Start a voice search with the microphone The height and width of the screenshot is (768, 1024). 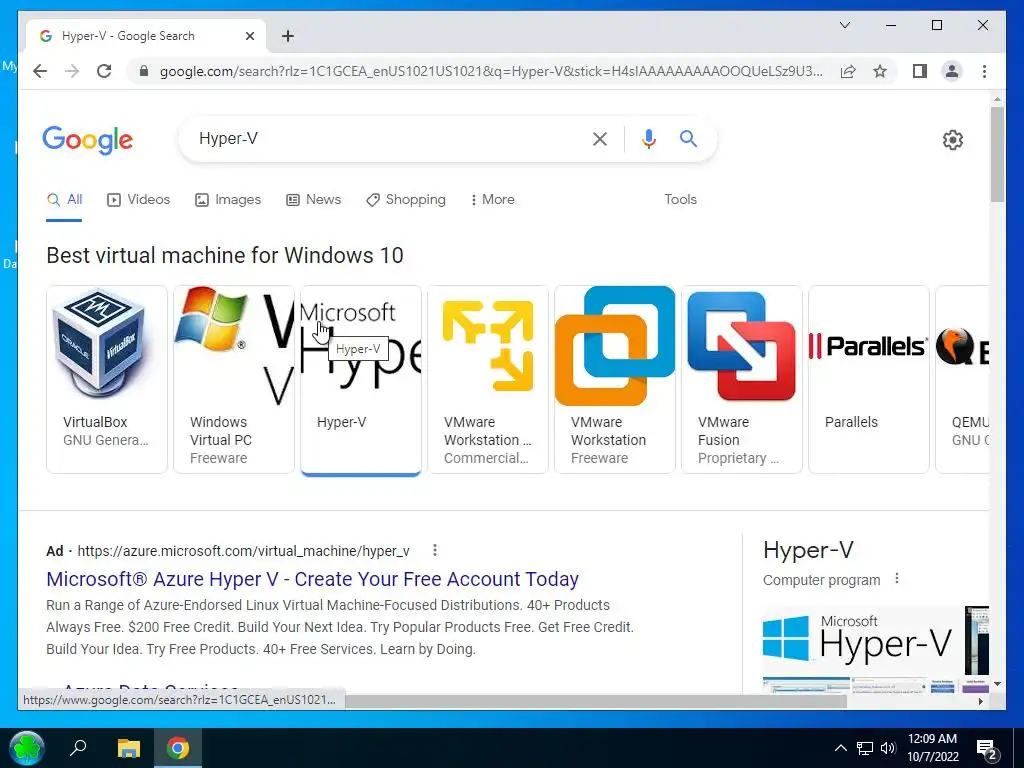point(648,138)
